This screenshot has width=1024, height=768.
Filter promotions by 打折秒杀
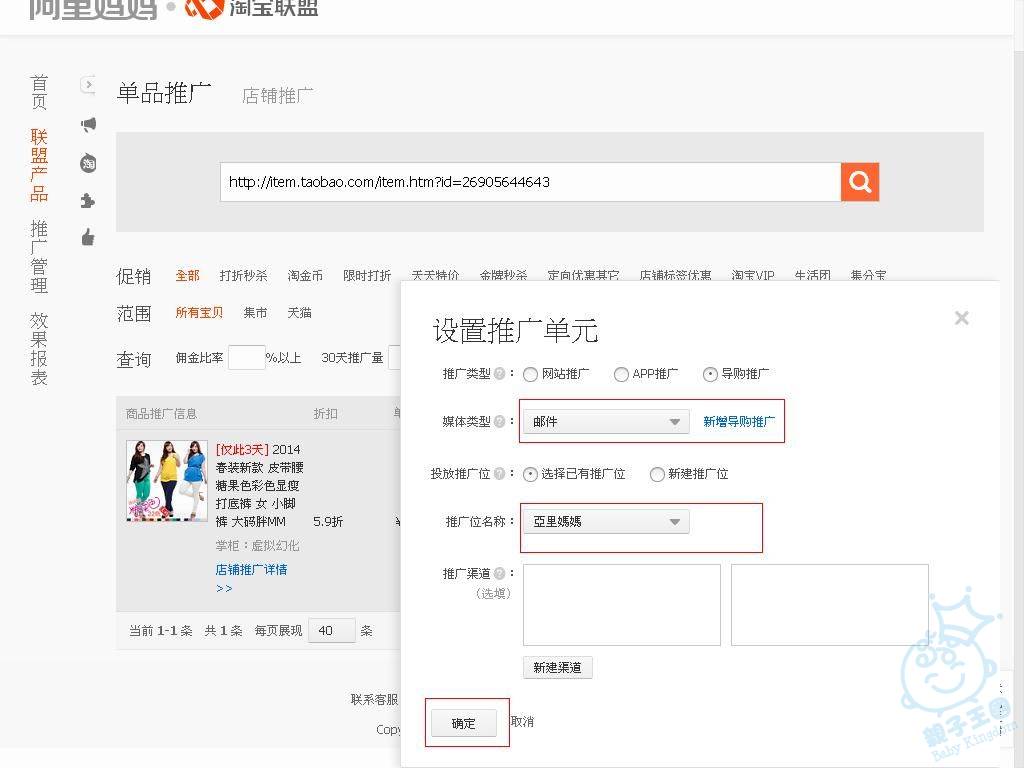[244, 276]
